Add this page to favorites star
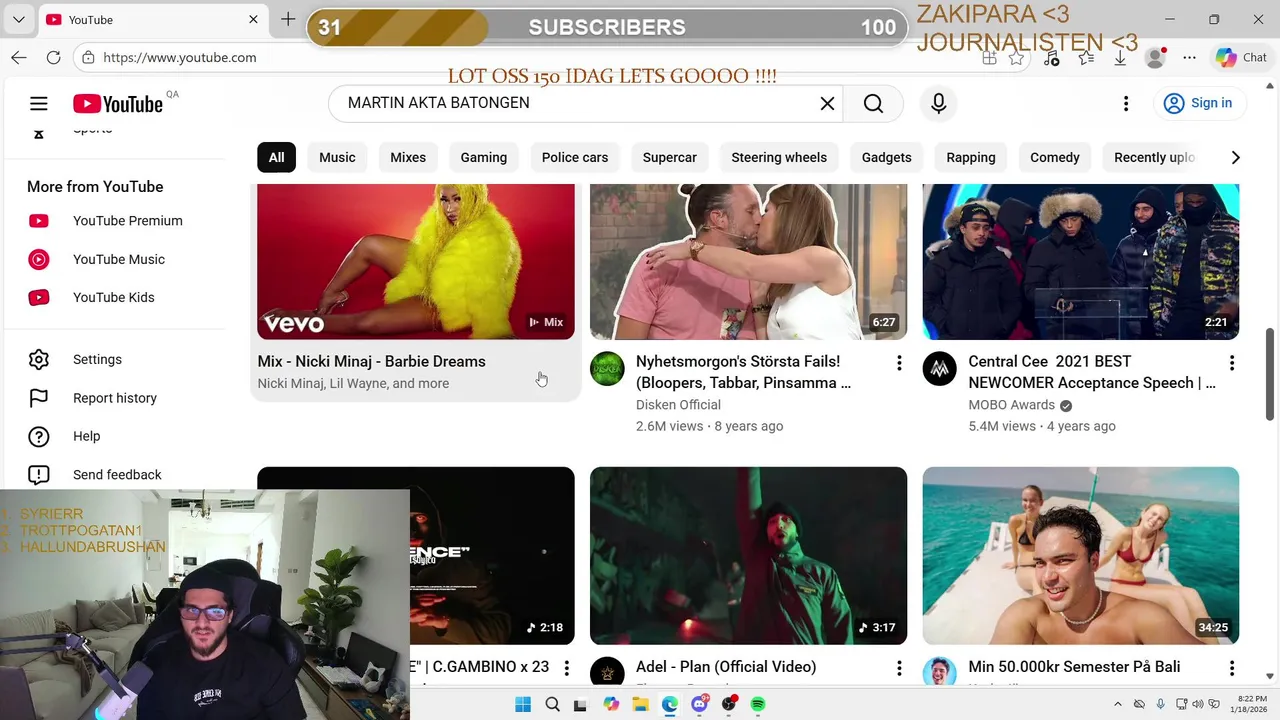The image size is (1280, 720). click(x=1016, y=58)
